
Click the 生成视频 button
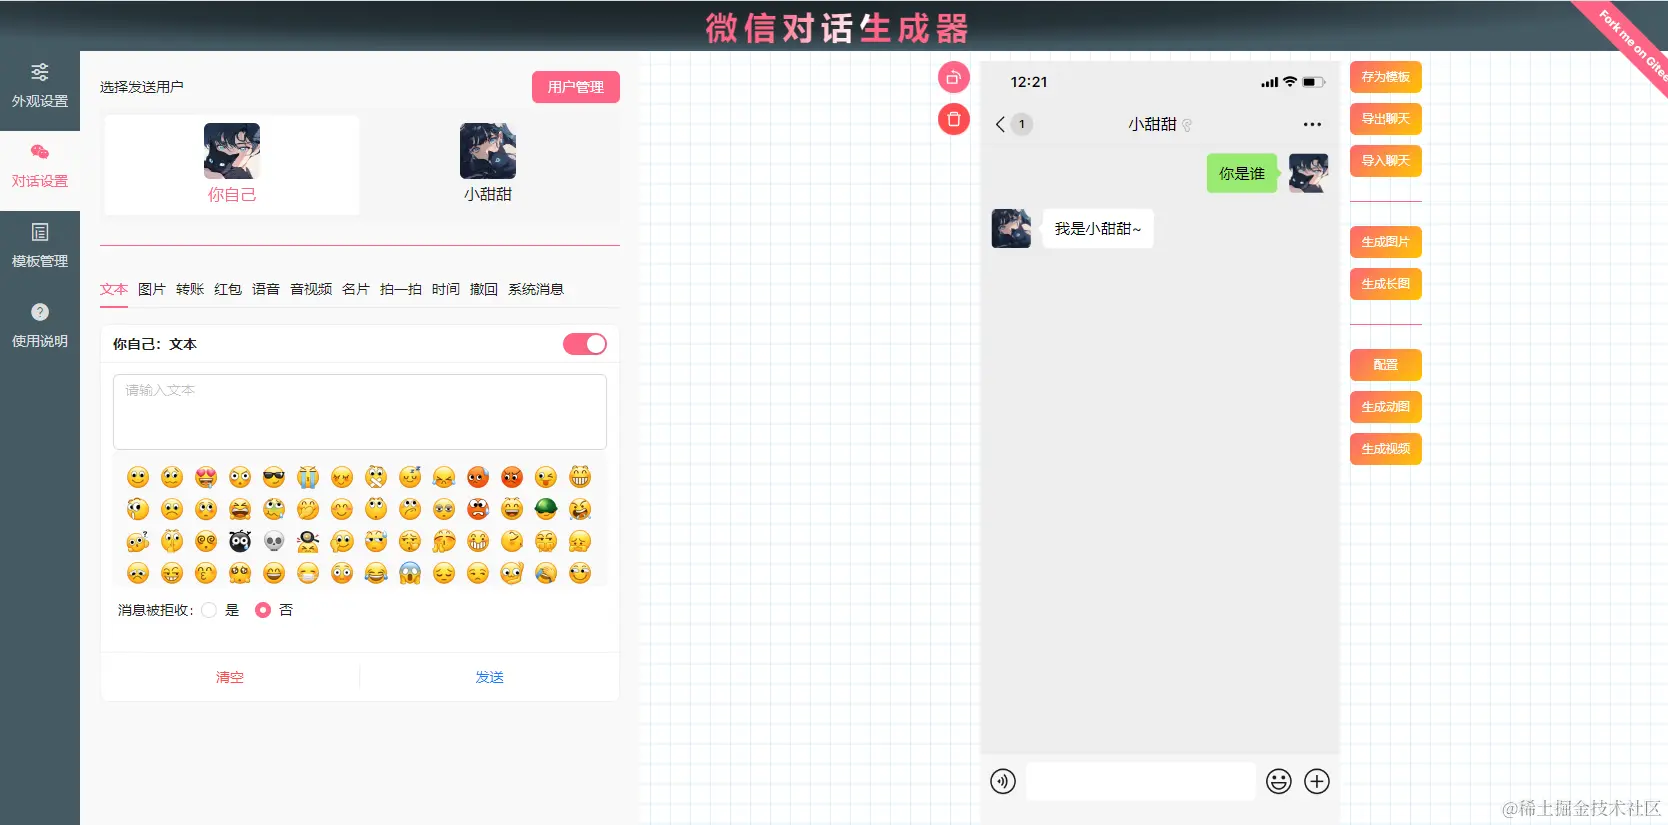1386,449
